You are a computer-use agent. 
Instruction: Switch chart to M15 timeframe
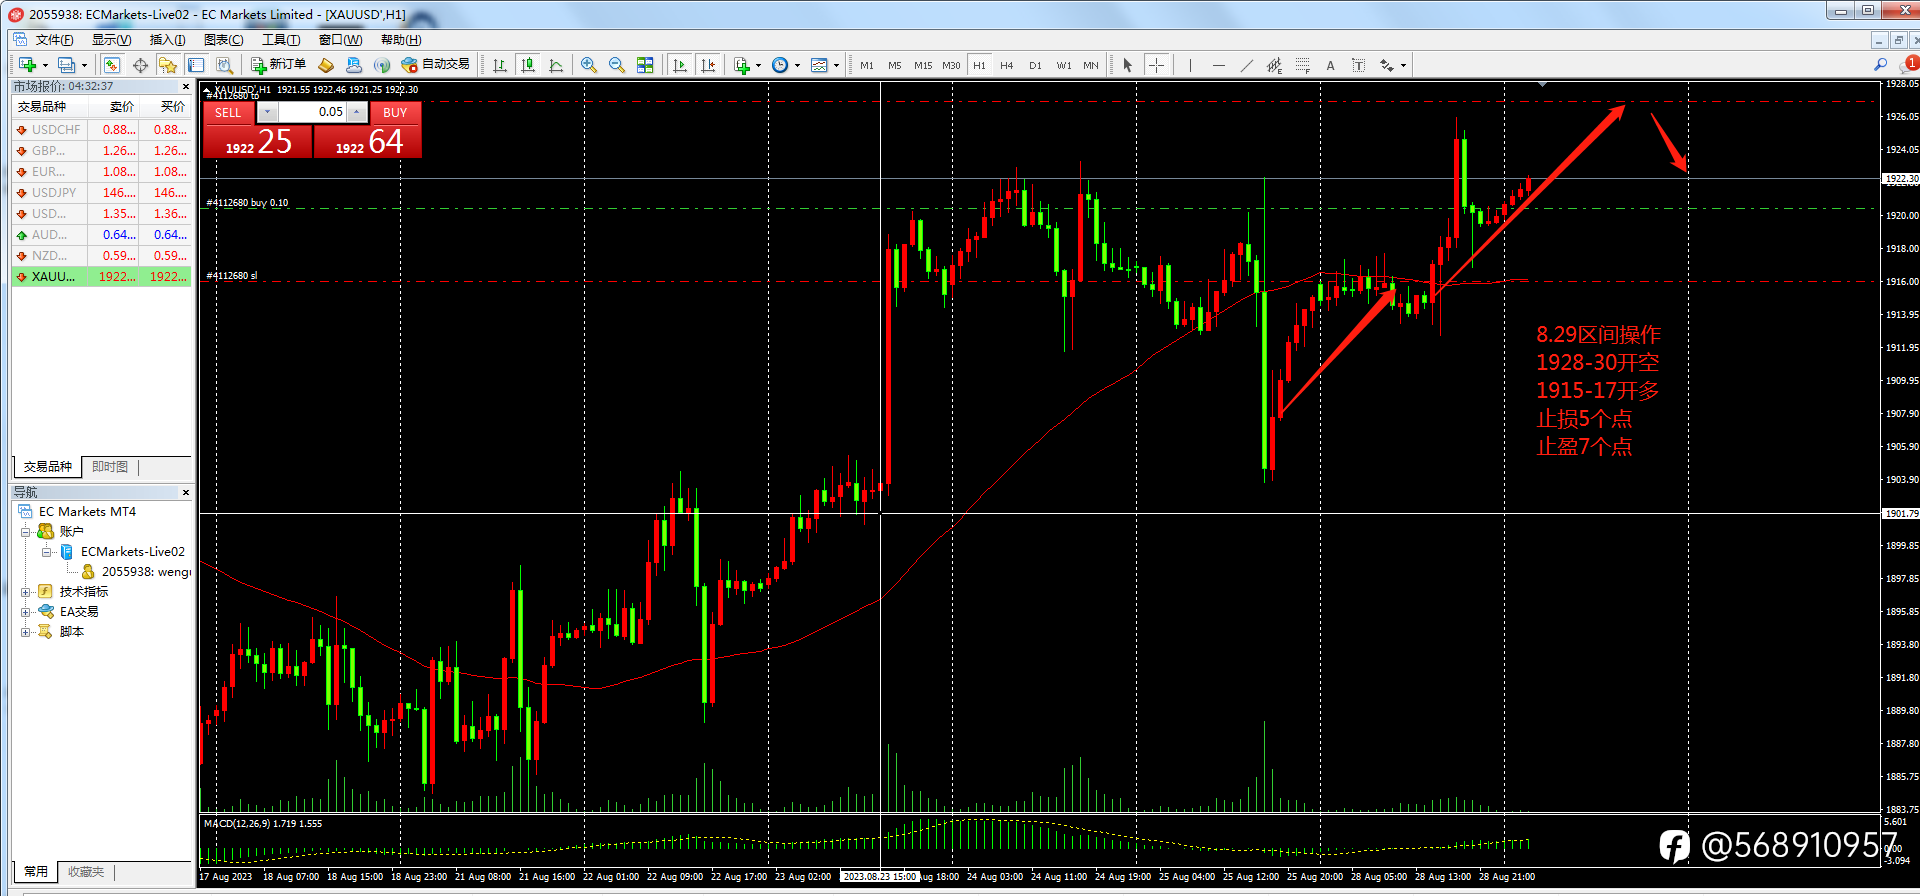[x=923, y=65]
